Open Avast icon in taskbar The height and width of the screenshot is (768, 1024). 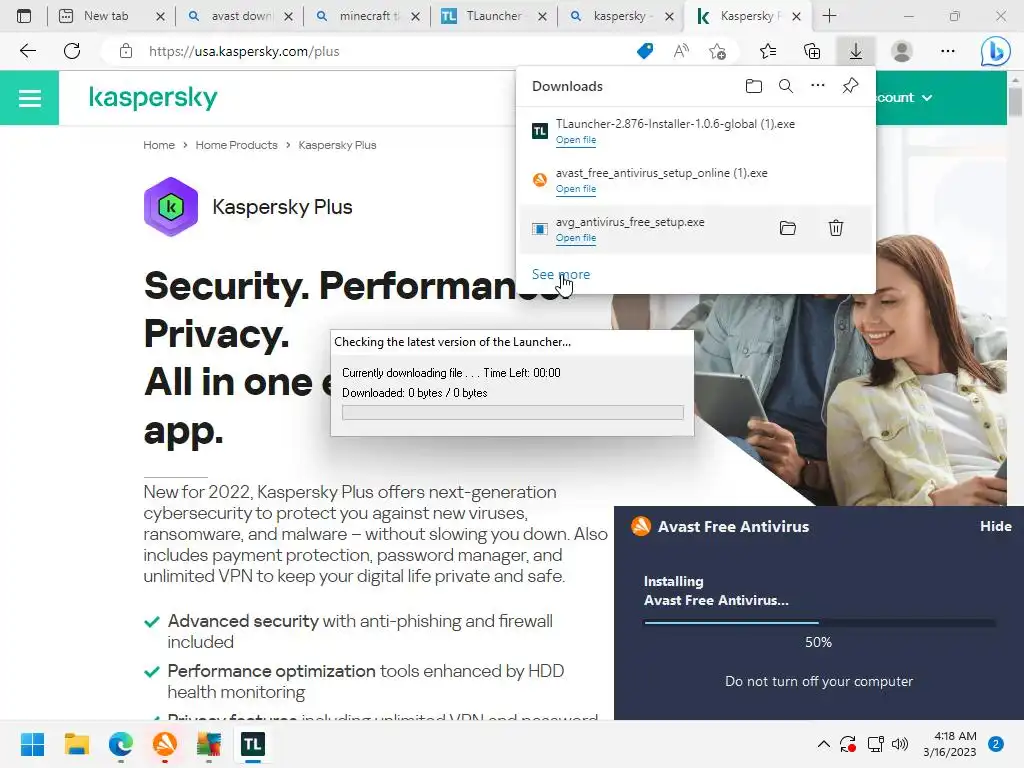[165, 744]
